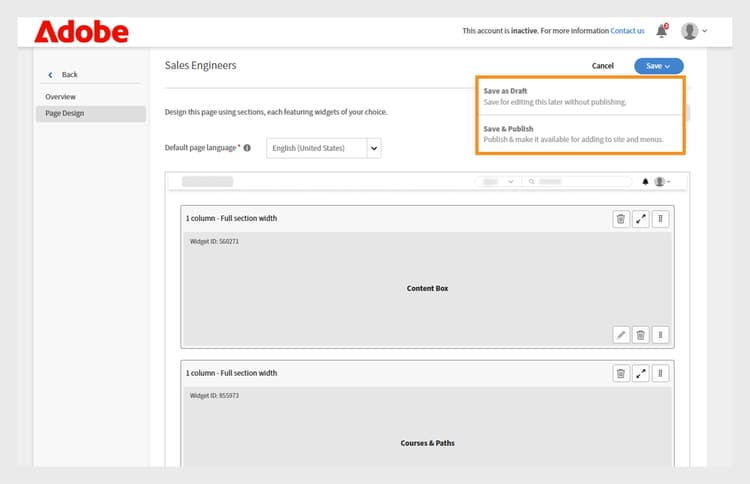750x484 pixels.
Task: Click the Cancel button
Action: 603,66
